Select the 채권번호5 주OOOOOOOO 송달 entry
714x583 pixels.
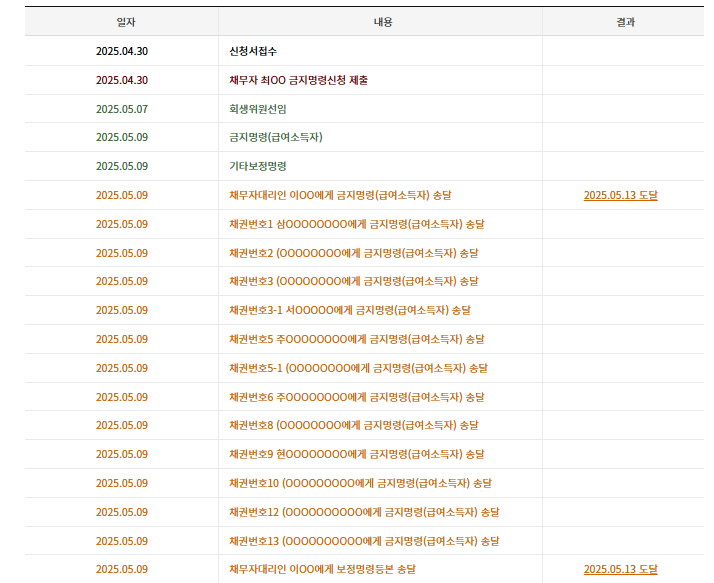(x=357, y=339)
